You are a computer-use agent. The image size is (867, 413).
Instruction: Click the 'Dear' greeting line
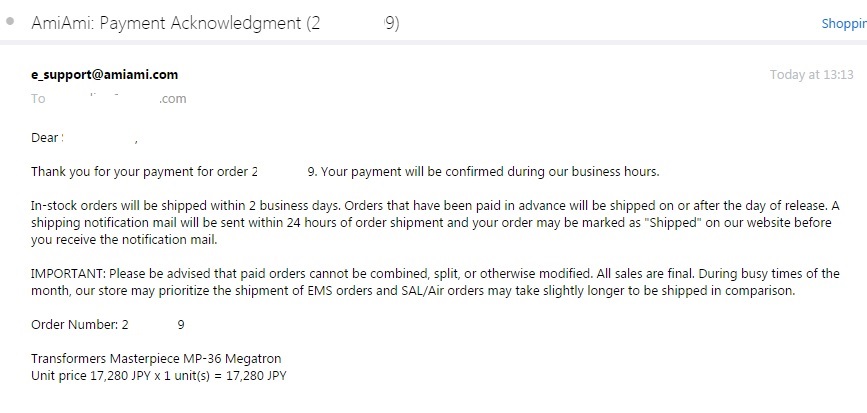(84, 138)
